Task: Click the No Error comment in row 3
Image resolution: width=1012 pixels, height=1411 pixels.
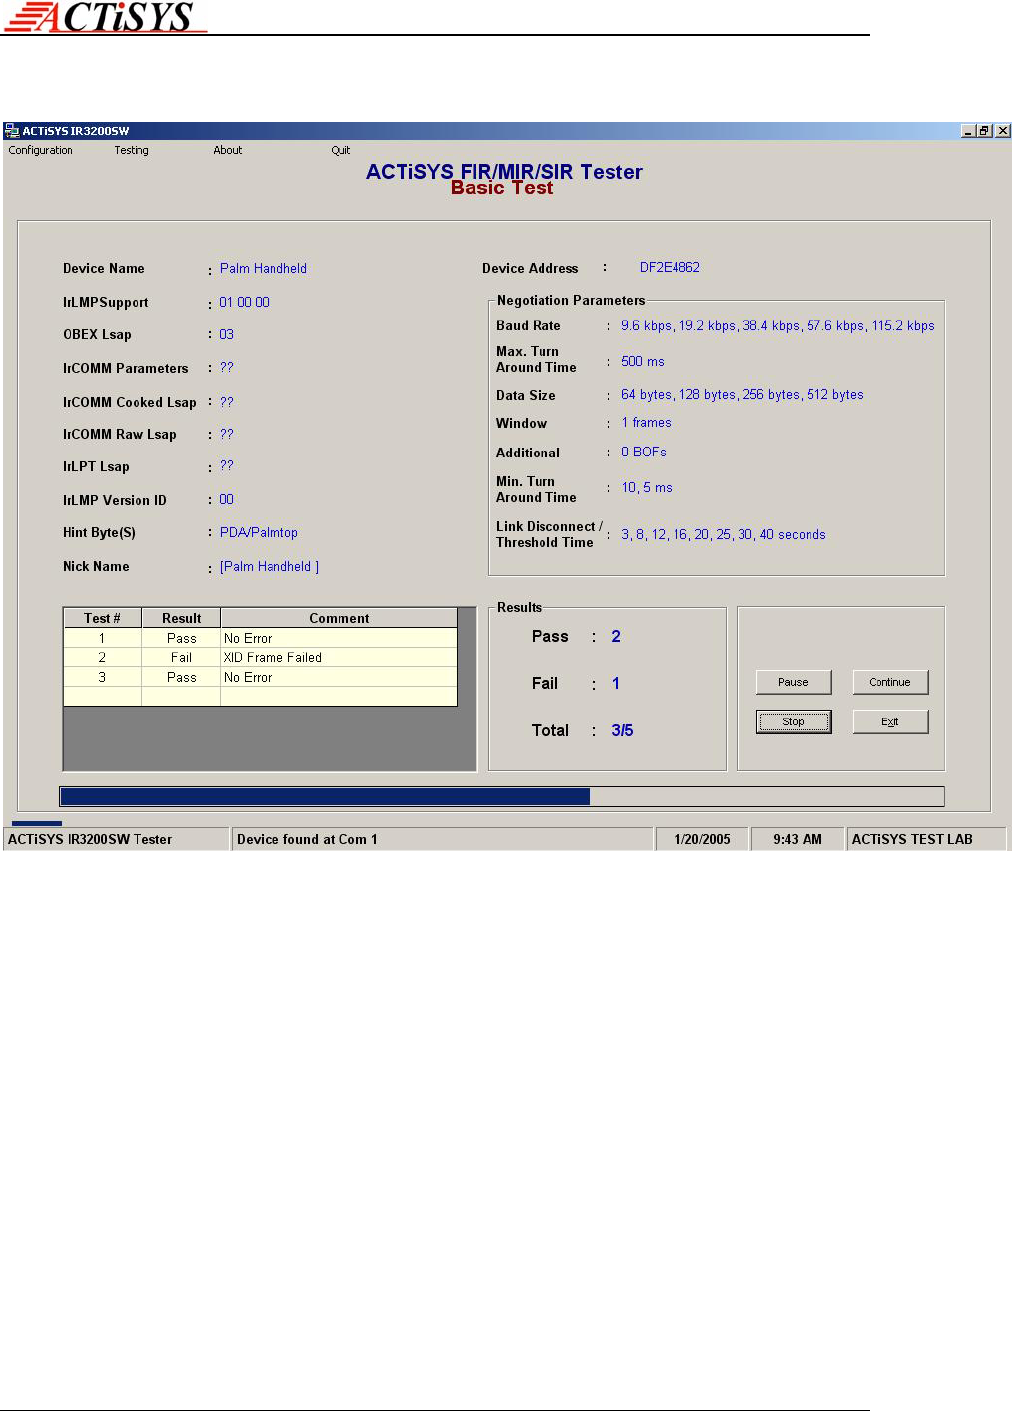Action: coord(339,677)
